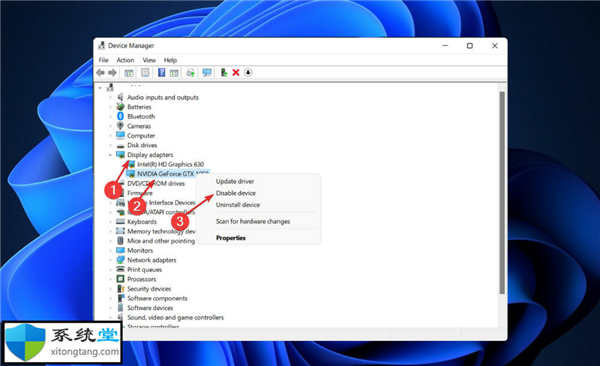Select the Cameras category icon

pyautogui.click(x=120, y=126)
